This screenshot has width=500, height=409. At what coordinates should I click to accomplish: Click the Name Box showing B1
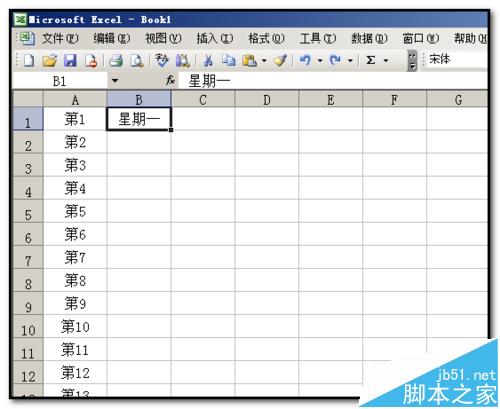click(x=60, y=81)
